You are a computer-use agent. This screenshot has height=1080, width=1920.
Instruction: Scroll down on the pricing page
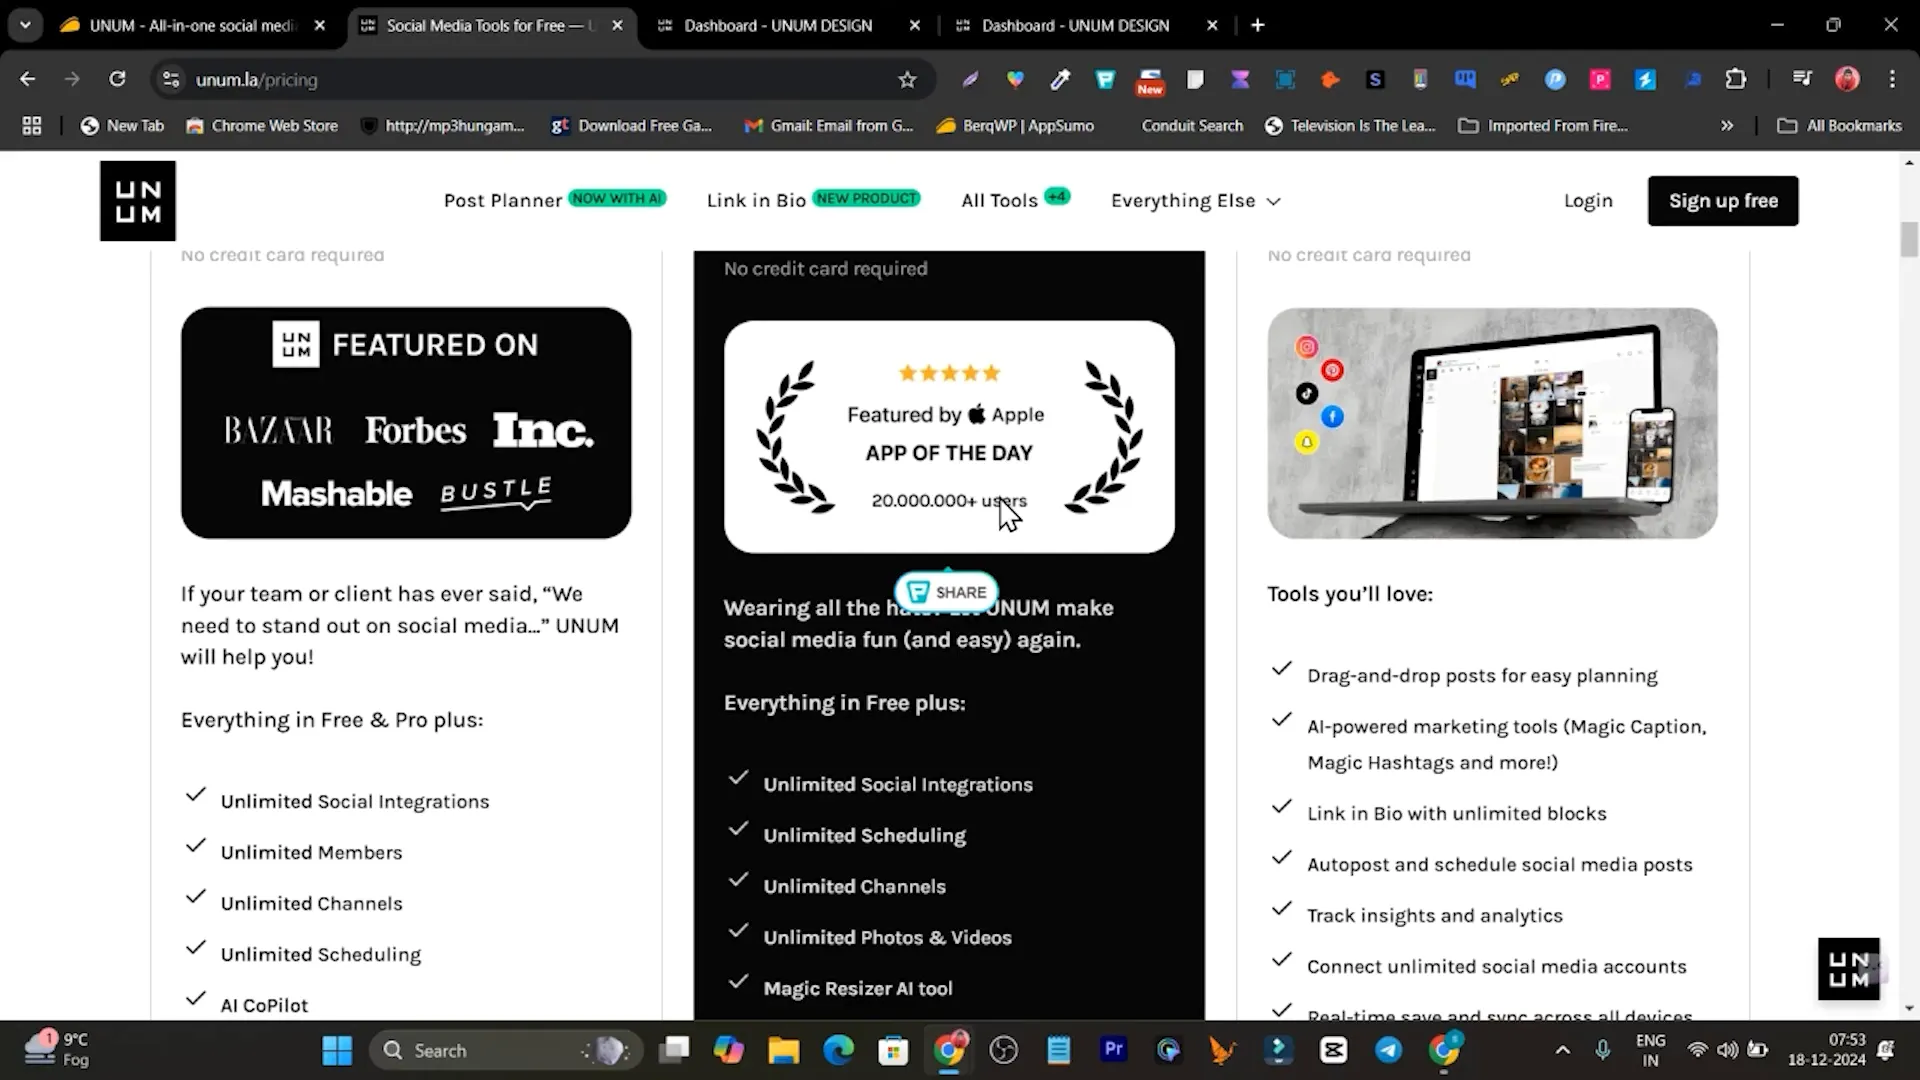tap(1911, 1007)
